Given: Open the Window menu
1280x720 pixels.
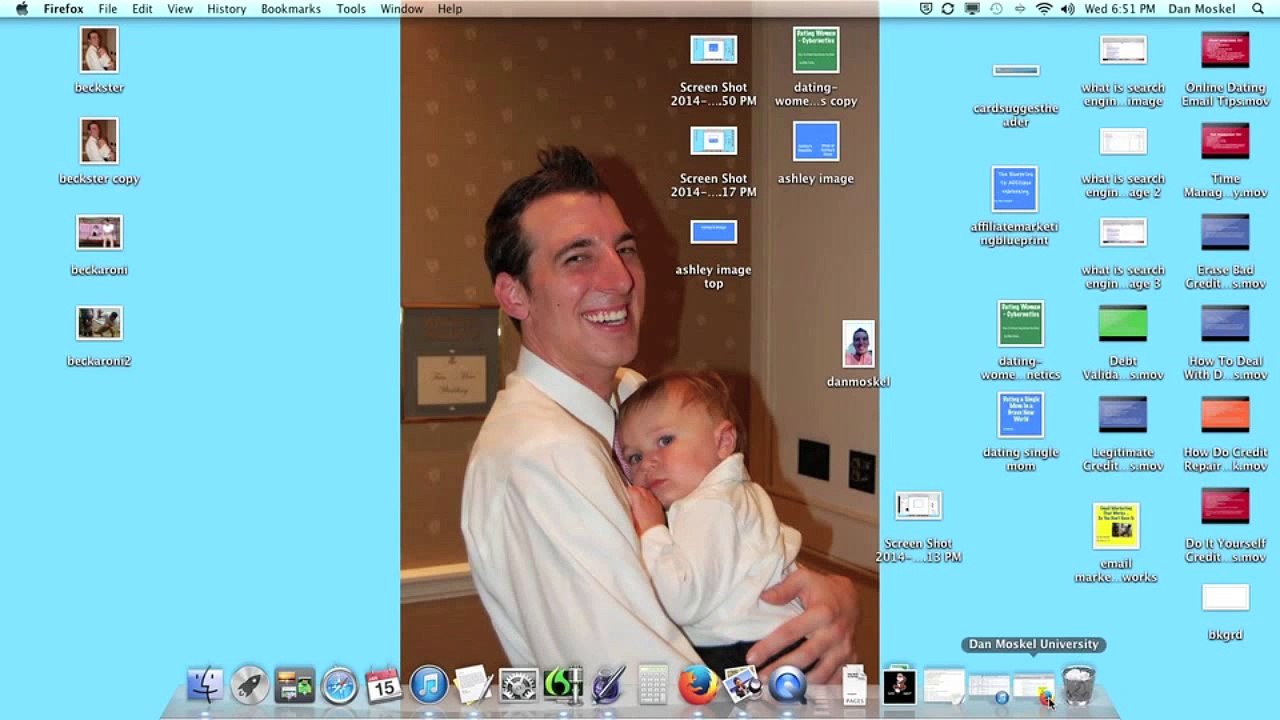Looking at the screenshot, I should point(401,9).
